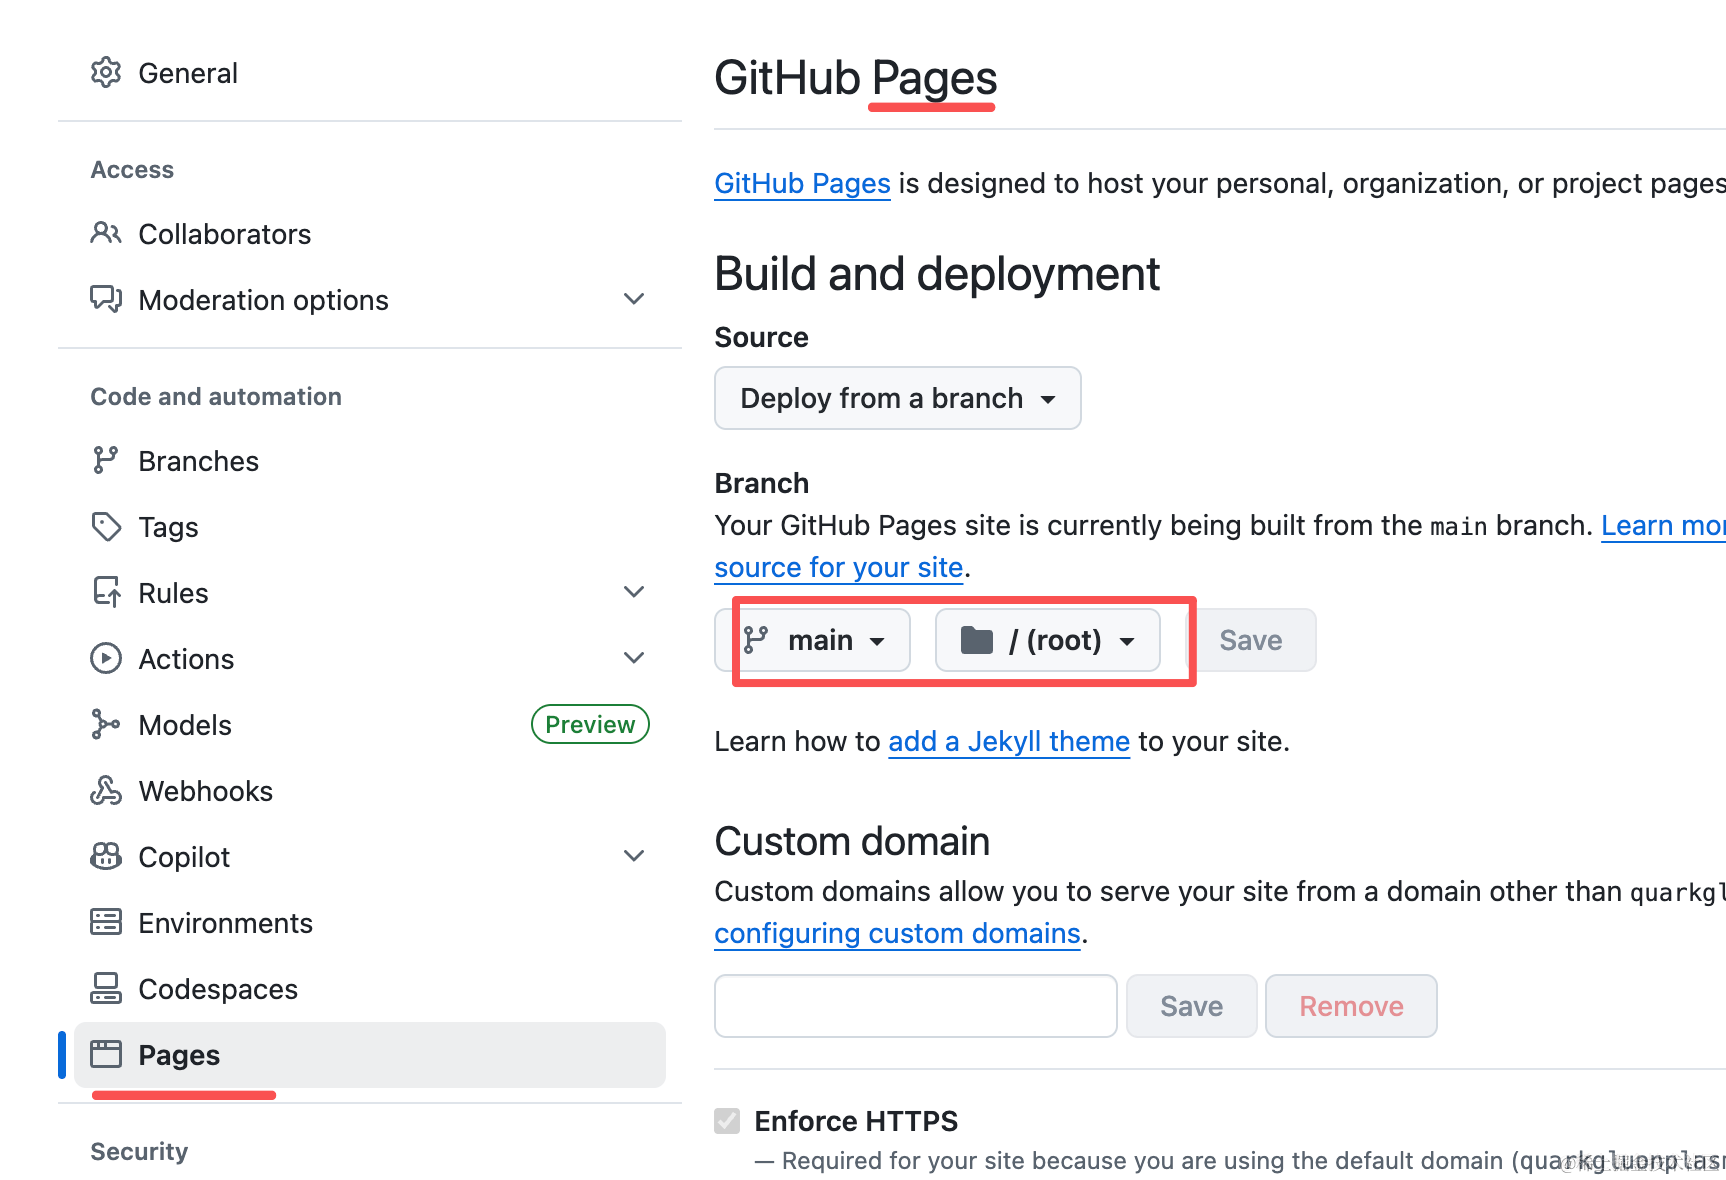Click the 'Custom domain' heading
The height and width of the screenshot is (1180, 1726).
tap(852, 841)
